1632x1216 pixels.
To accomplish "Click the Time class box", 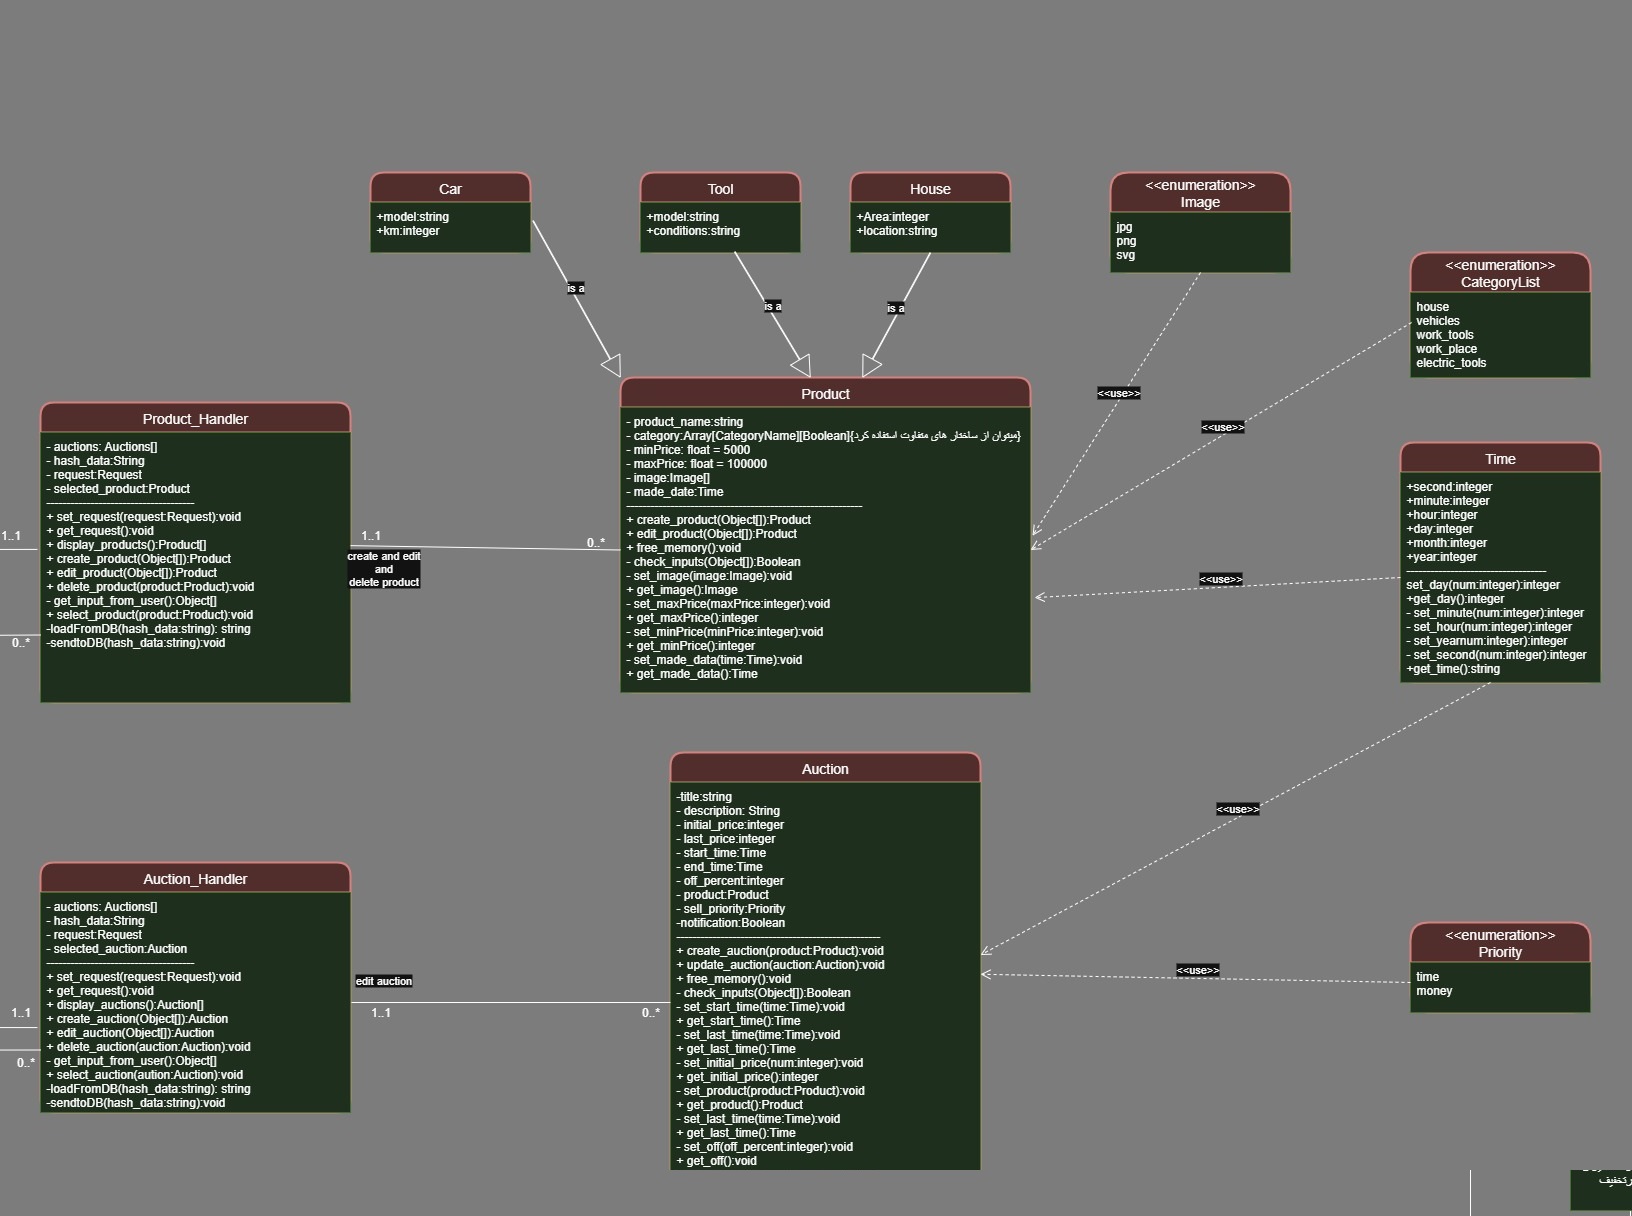I will tap(1499, 560).
